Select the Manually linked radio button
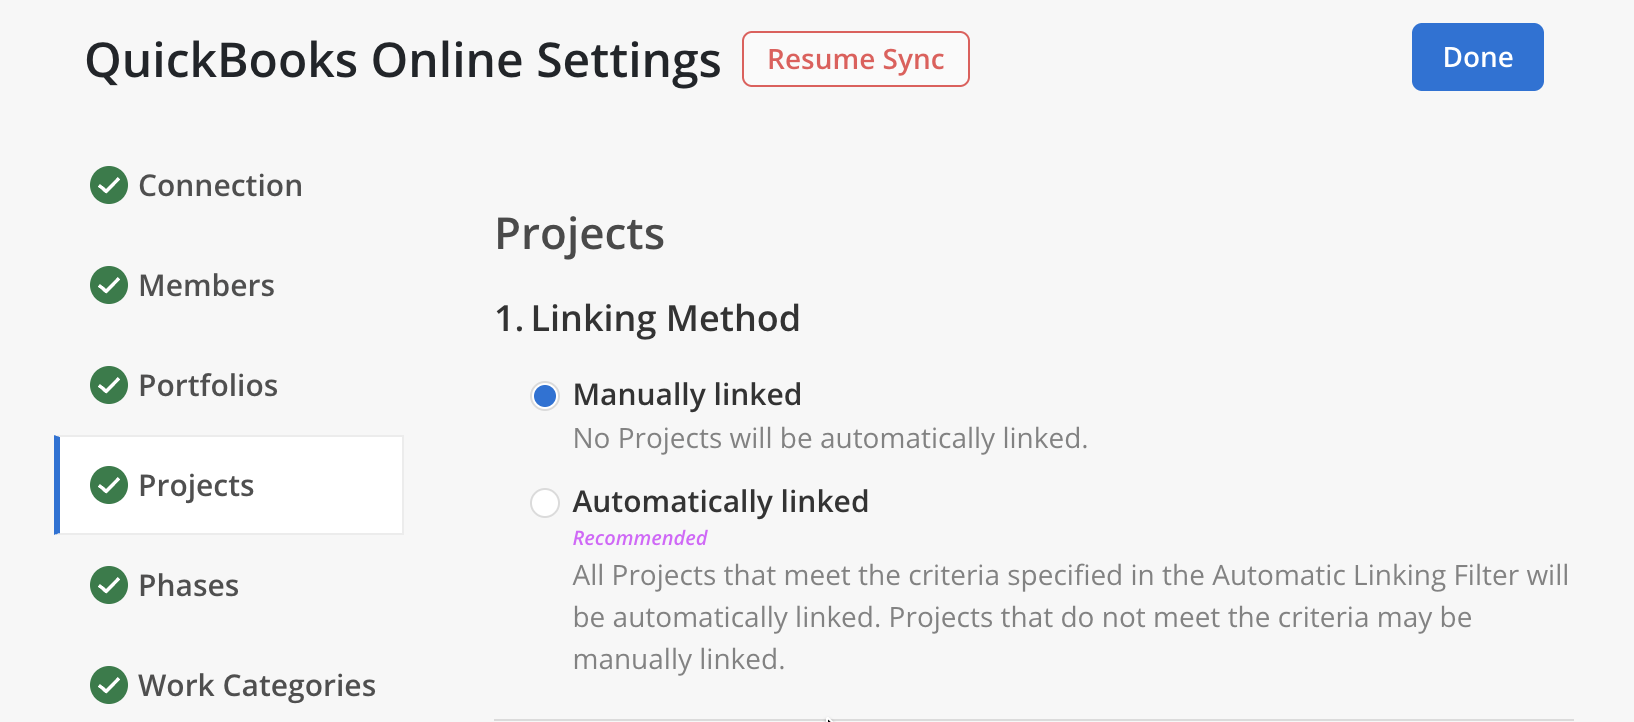This screenshot has height=722, width=1634. pyautogui.click(x=545, y=396)
